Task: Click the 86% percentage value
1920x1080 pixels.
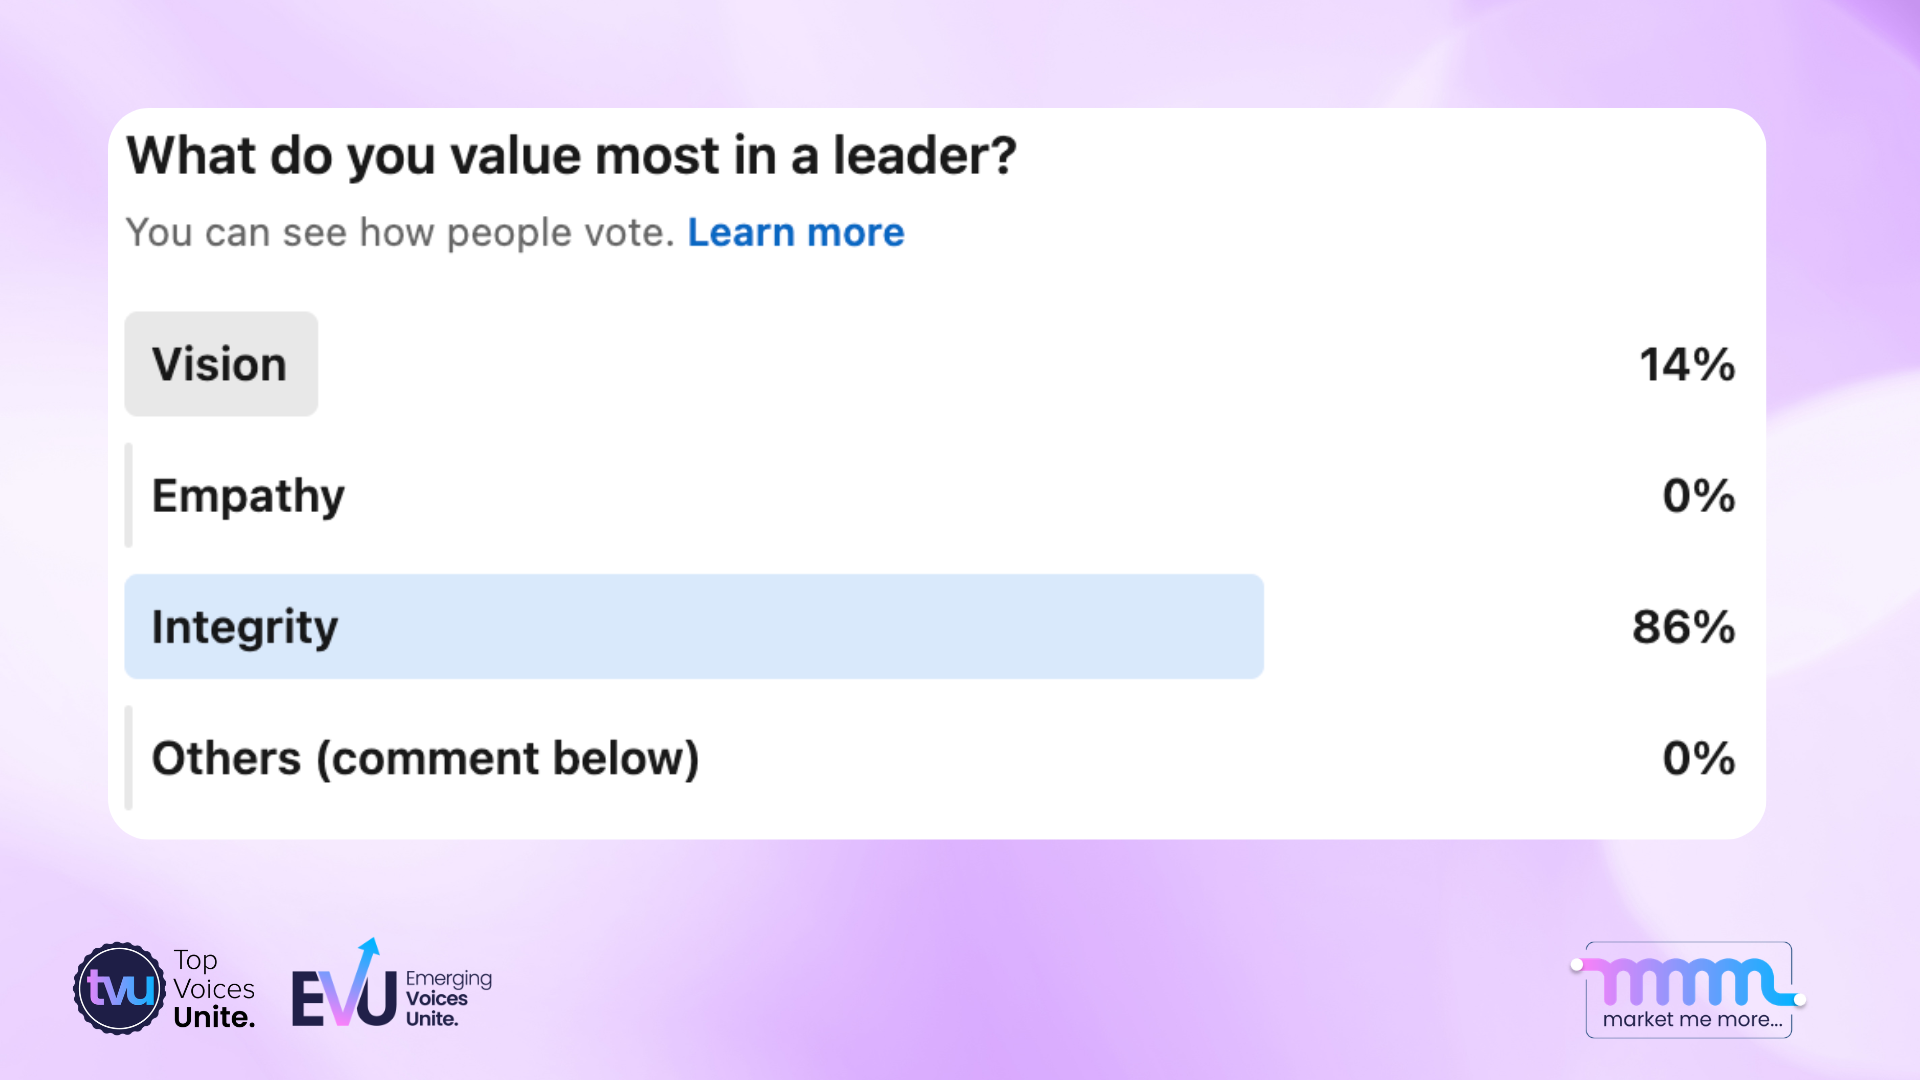Action: click(x=1682, y=627)
